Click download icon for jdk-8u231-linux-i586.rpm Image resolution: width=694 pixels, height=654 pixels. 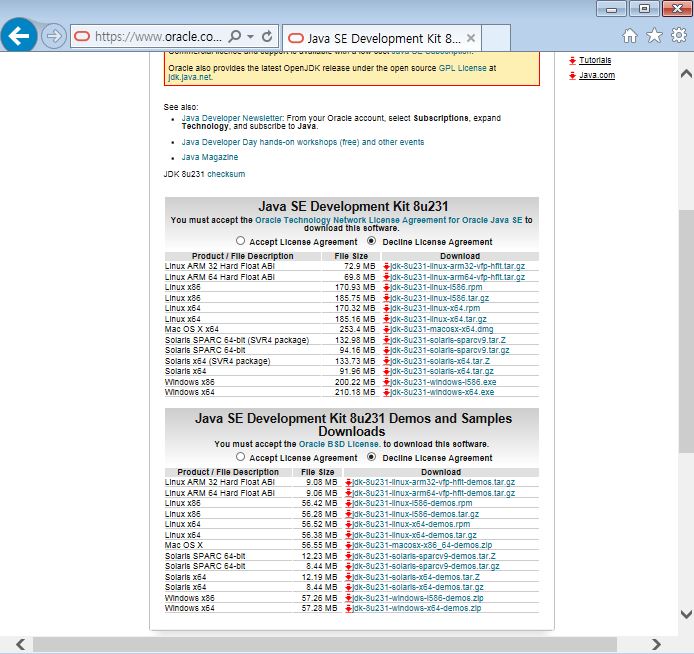(386, 288)
